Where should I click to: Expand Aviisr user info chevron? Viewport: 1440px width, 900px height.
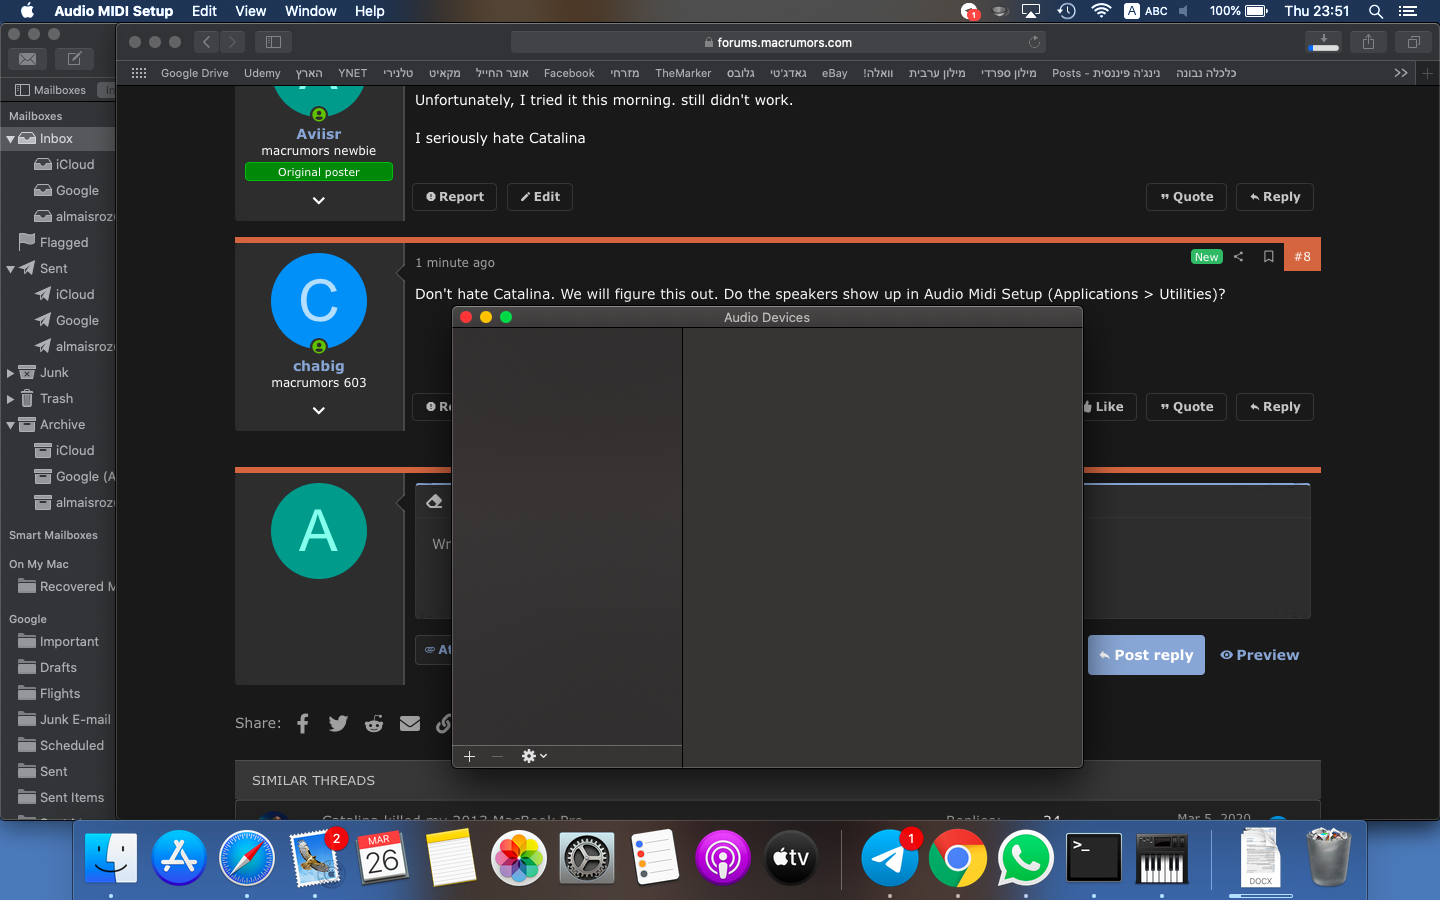click(x=319, y=200)
